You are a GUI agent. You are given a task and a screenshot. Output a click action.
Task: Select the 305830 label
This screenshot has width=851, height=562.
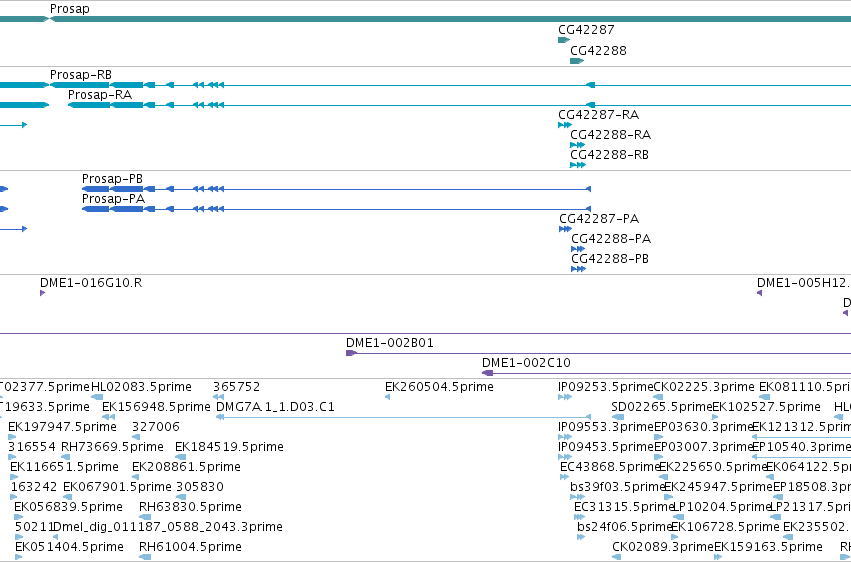point(200,487)
